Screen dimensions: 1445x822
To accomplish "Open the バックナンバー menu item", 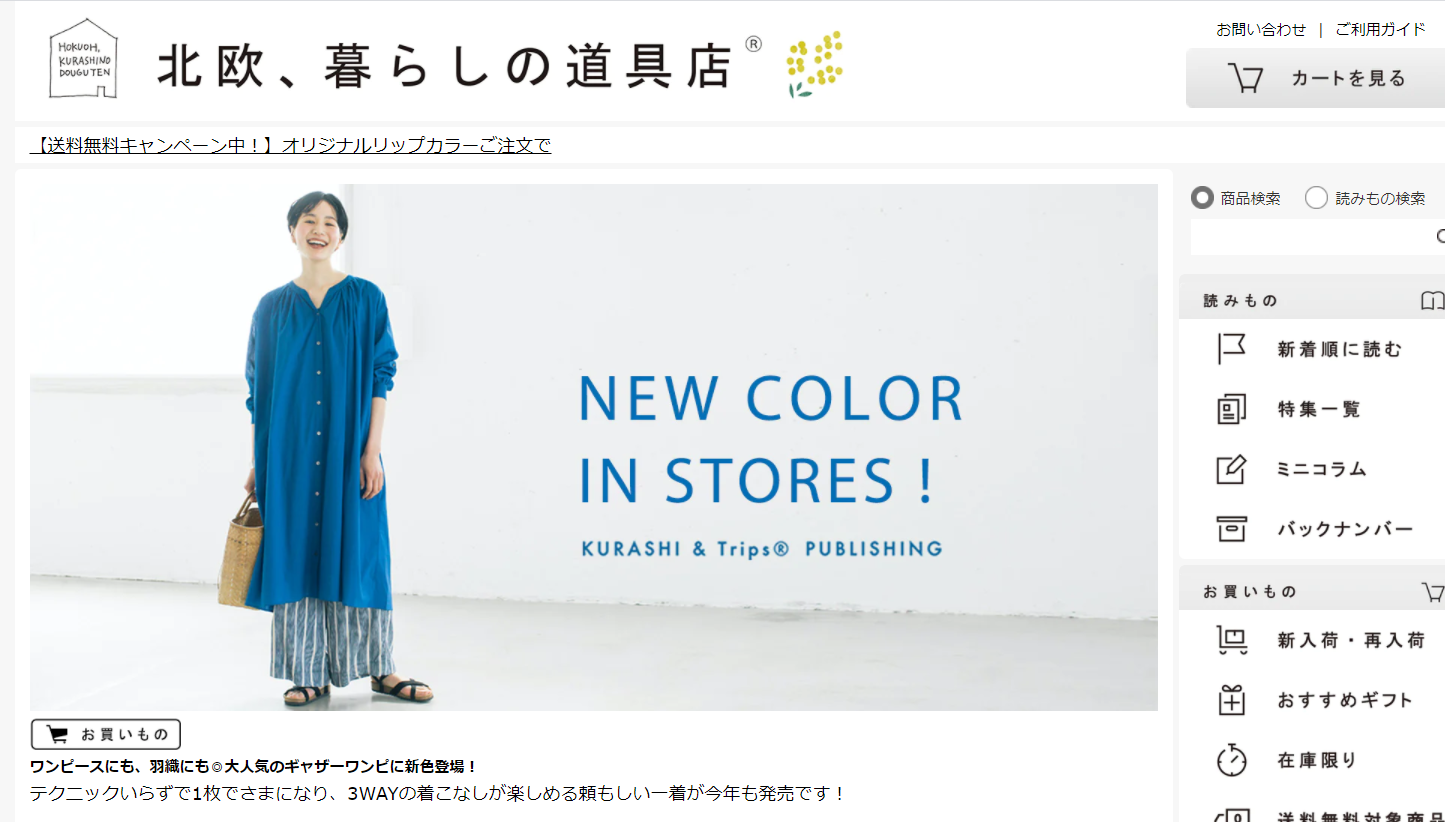I will [x=1345, y=529].
